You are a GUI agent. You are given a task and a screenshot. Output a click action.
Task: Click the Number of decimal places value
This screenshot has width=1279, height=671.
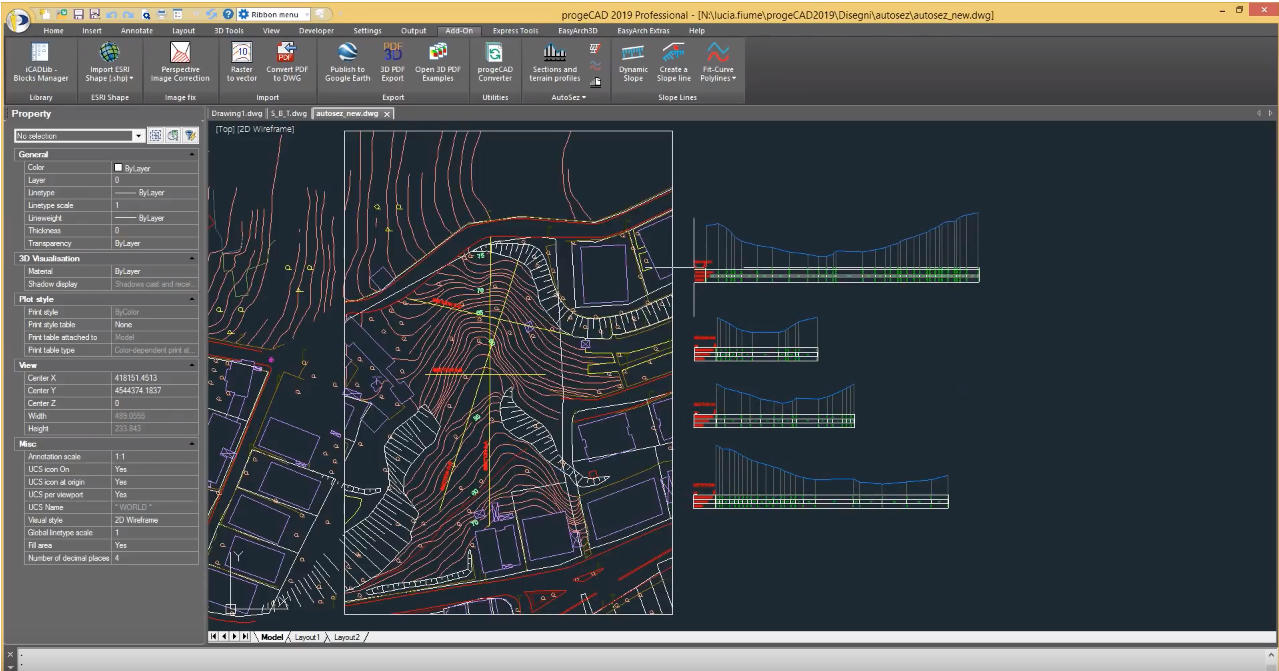point(155,558)
